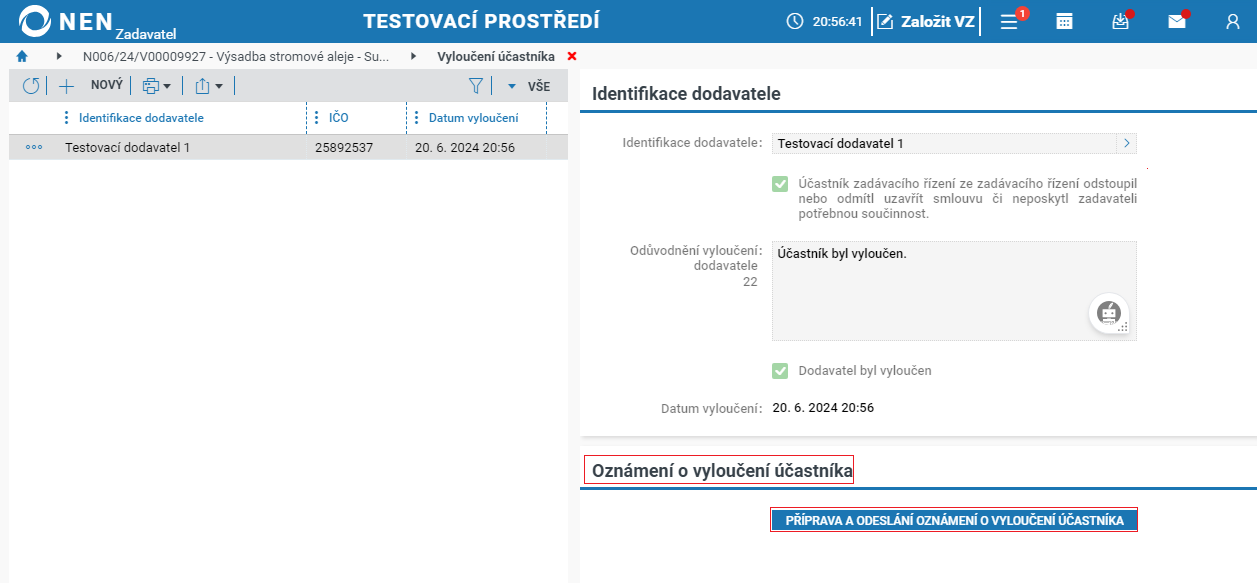Click date cell 20. 6. 2024 20:56 in table
The image size is (1257, 583).
click(x=465, y=148)
